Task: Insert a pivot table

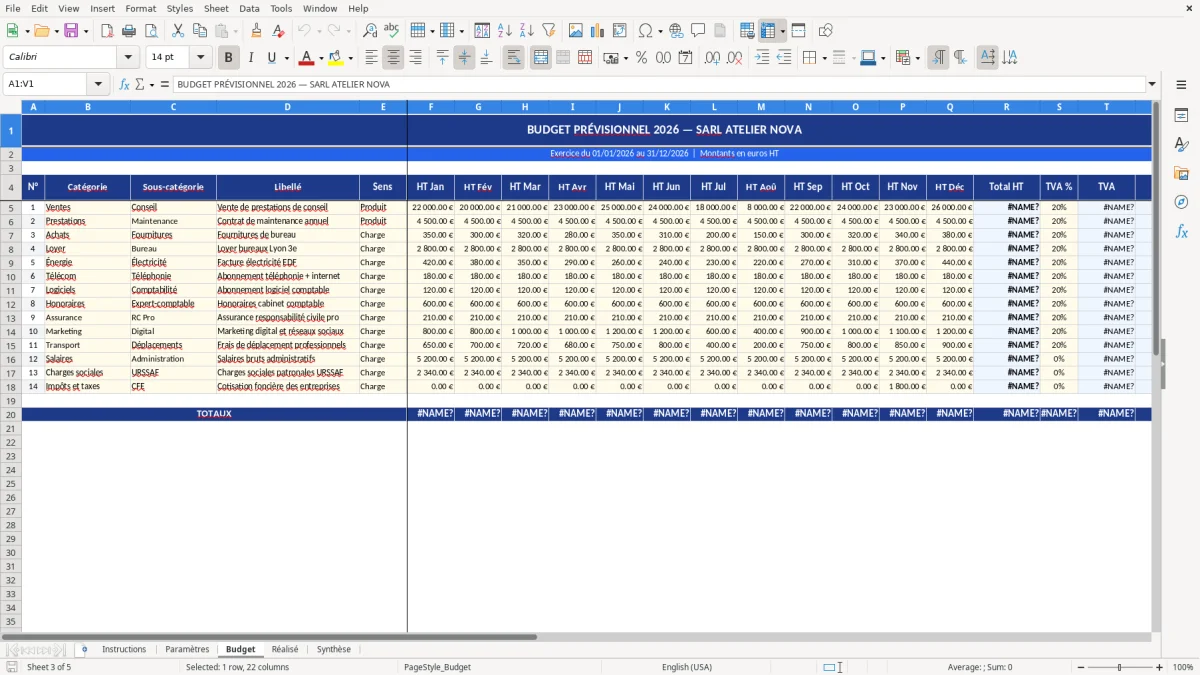Action: pos(620,31)
